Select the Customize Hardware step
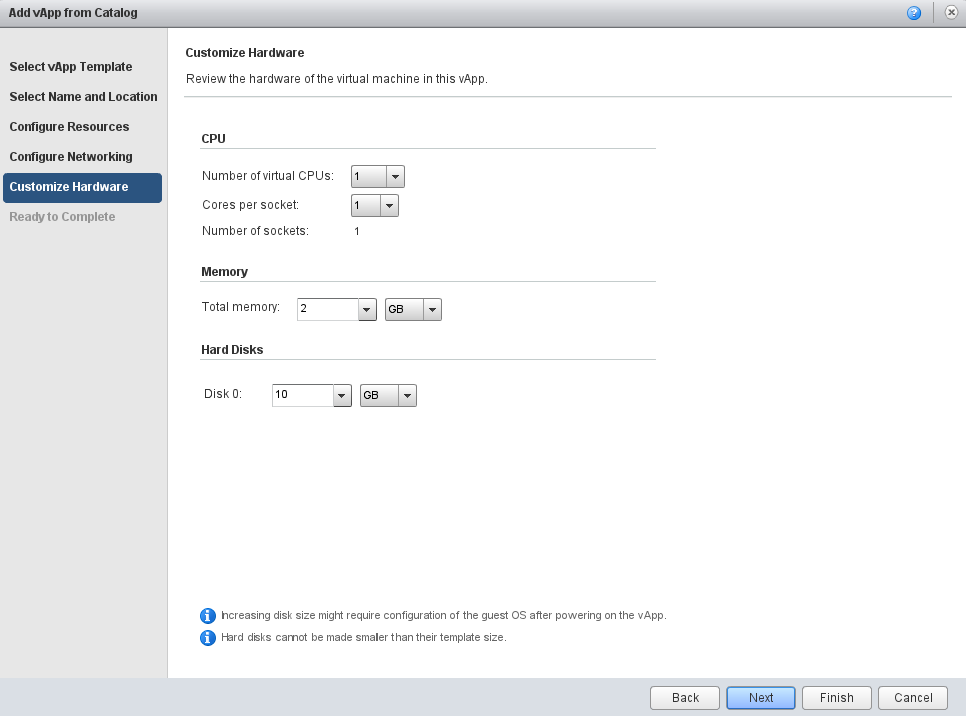Image resolution: width=966 pixels, height=716 pixels. tap(69, 187)
